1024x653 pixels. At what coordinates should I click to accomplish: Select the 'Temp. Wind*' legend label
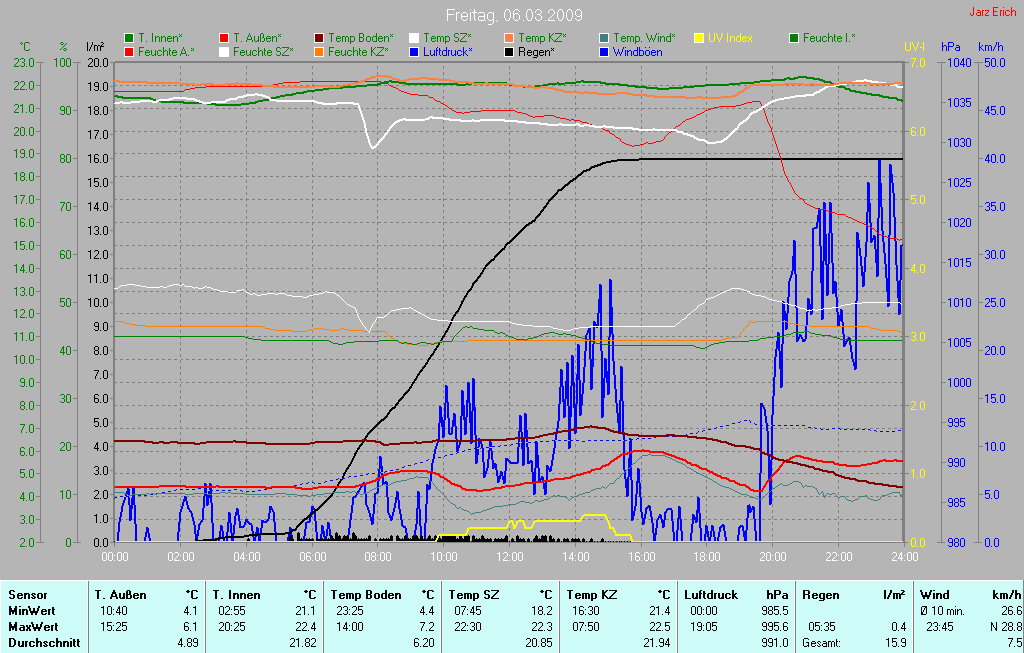(x=645, y=38)
